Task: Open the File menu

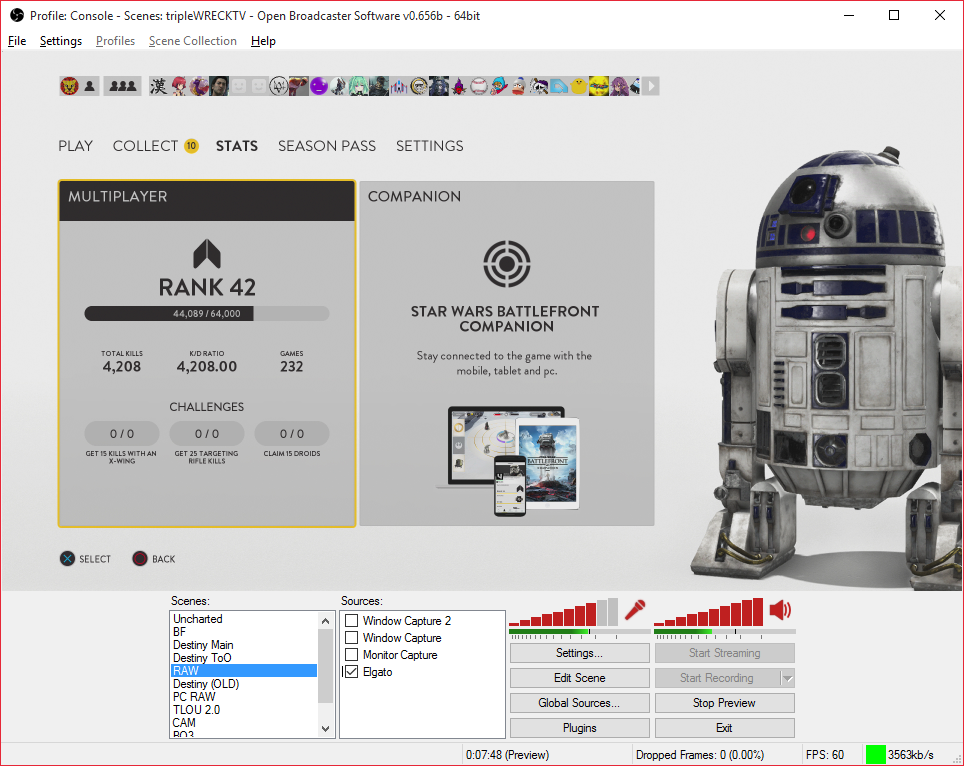Action: point(17,41)
